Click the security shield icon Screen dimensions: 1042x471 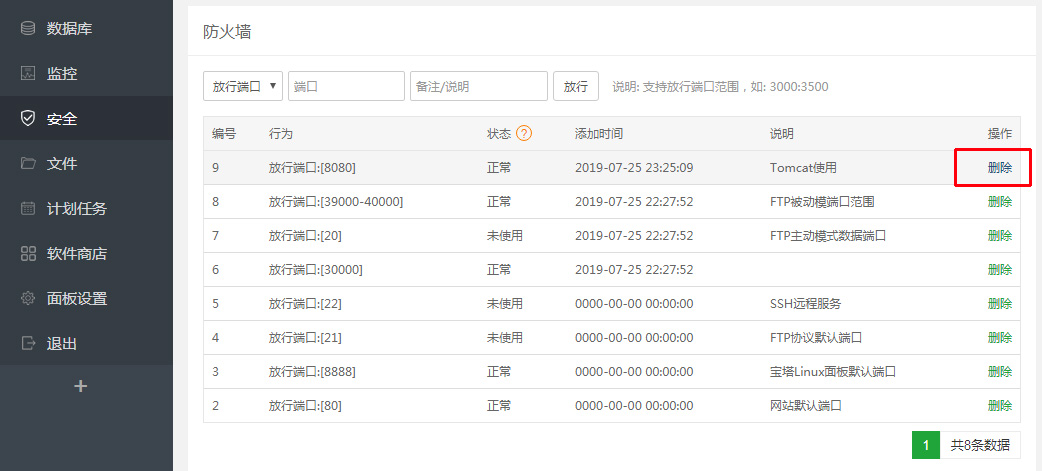28,118
